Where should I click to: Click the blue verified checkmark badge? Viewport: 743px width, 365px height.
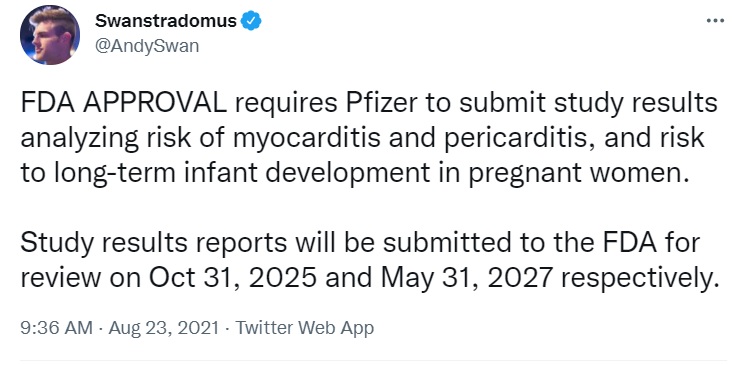coord(251,21)
